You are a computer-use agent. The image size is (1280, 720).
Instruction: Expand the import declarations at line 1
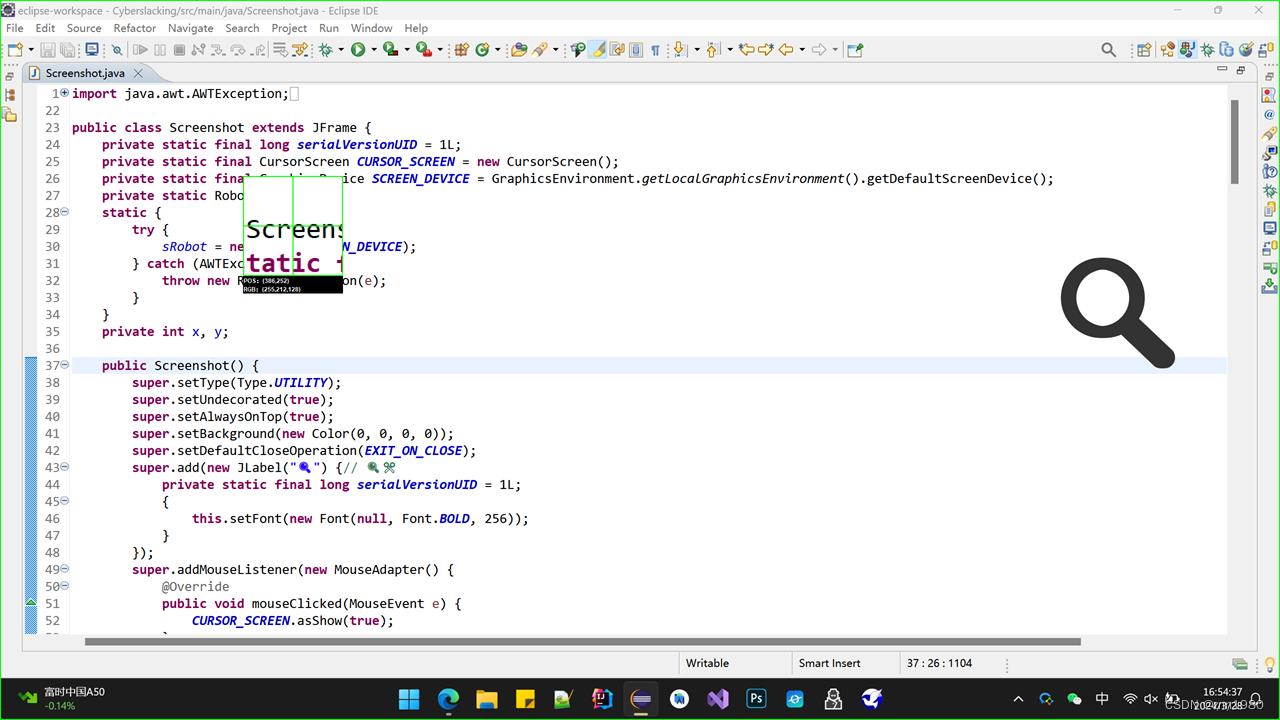(62, 93)
